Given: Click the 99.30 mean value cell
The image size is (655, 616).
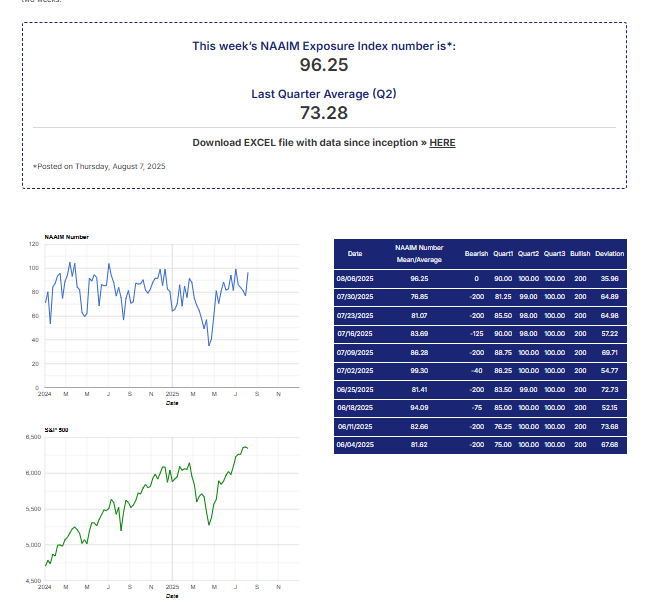Looking at the screenshot, I should pyautogui.click(x=419, y=371).
